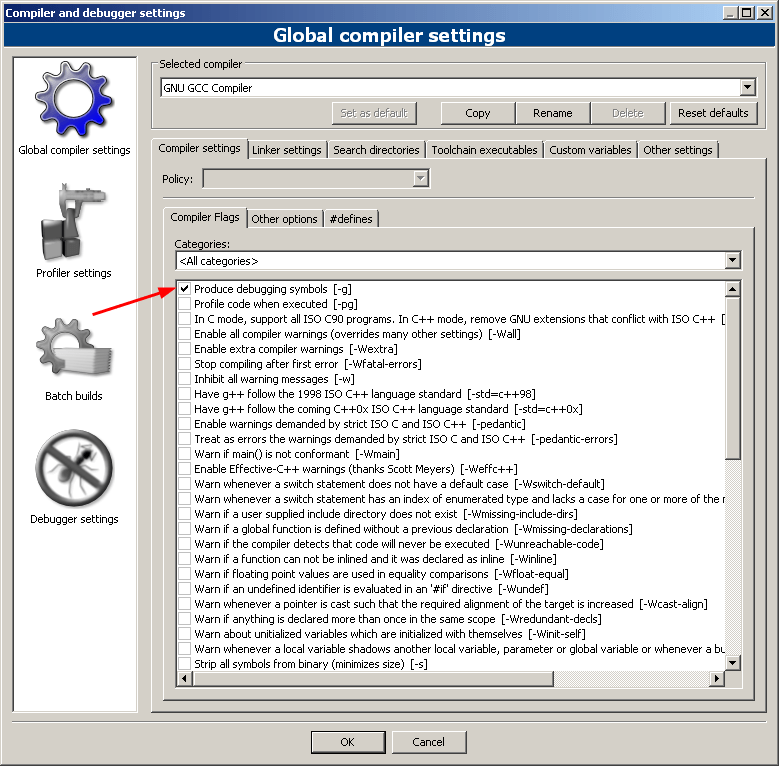Screen dimensions: 779x766
Task: Tick the [-Wswitch-default] warning checkbox
Action: click(185, 484)
